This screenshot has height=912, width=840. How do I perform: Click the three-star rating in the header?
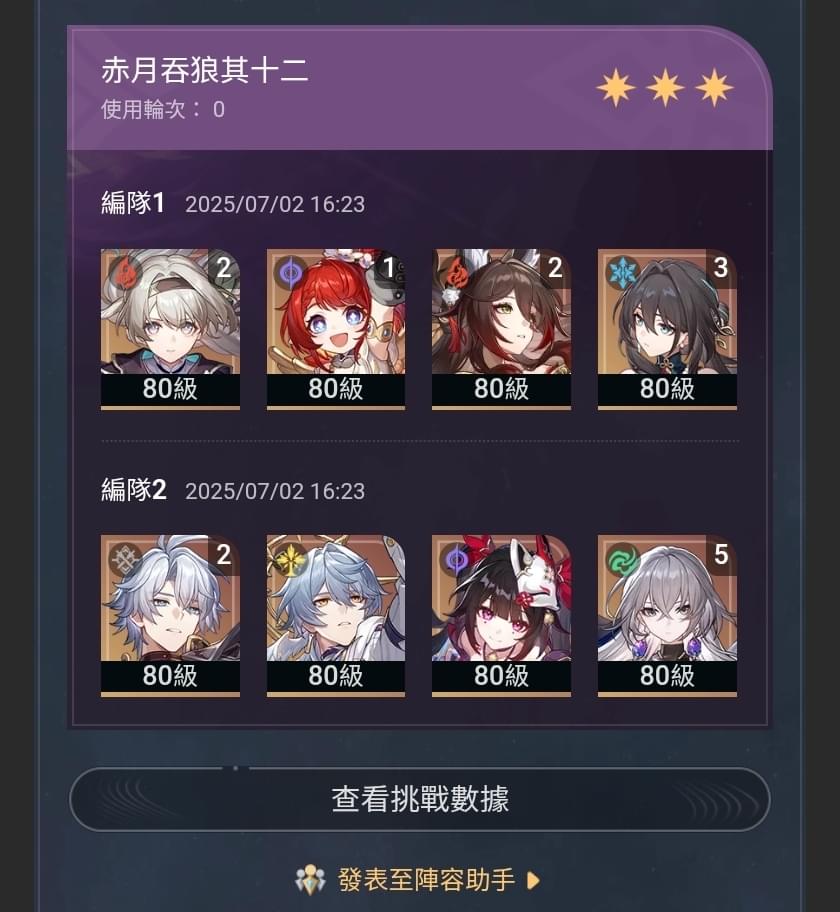pyautogui.click(x=665, y=88)
